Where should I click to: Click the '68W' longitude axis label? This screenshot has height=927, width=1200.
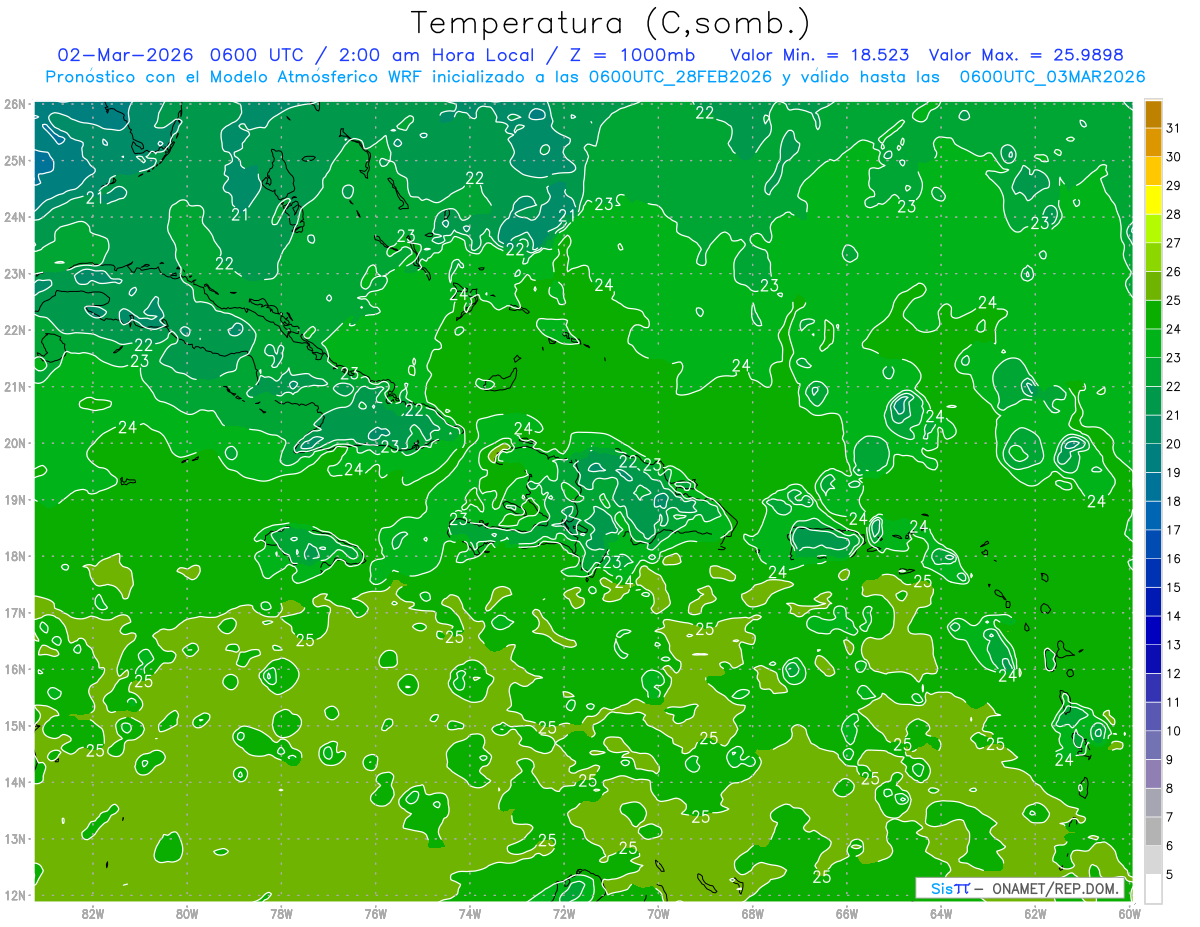753,913
